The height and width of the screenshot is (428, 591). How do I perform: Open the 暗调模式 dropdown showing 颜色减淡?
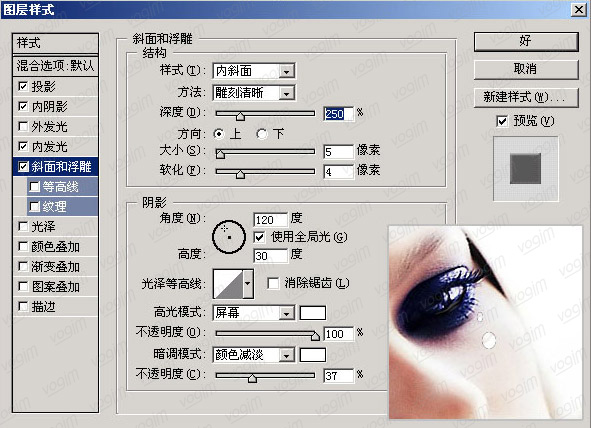[x=254, y=355]
